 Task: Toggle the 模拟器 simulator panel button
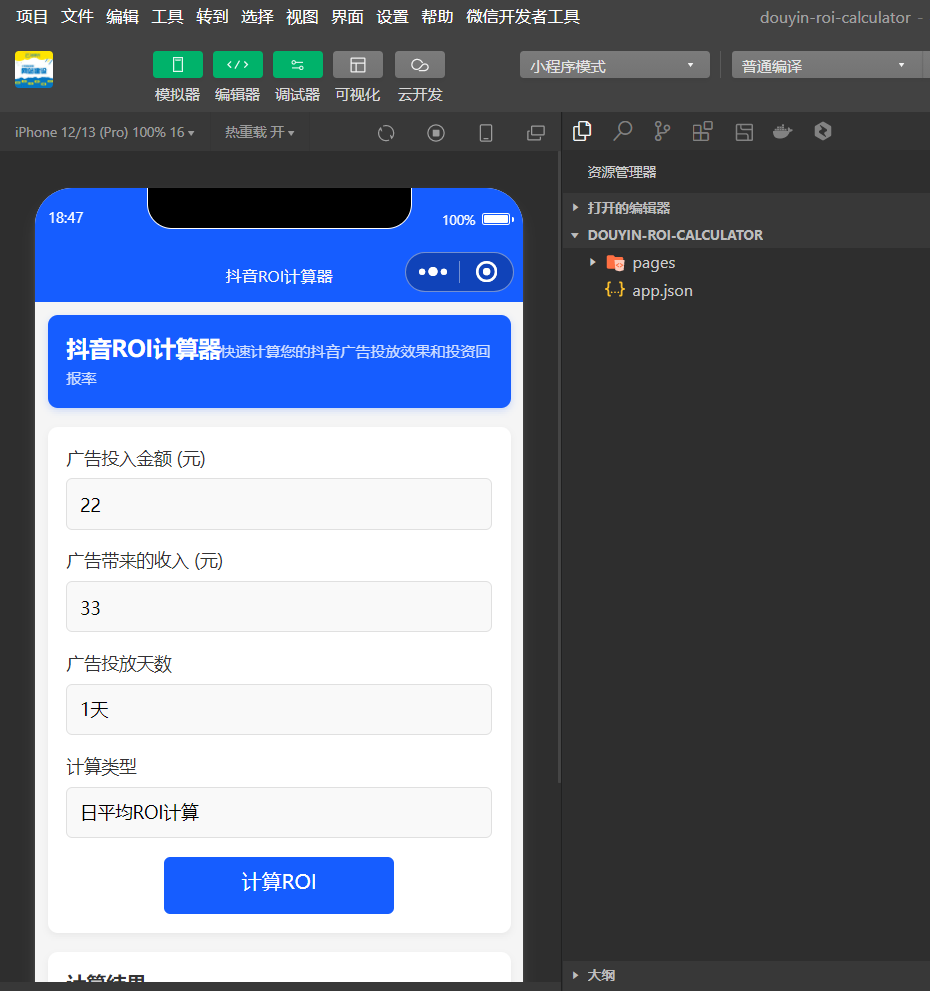click(178, 64)
